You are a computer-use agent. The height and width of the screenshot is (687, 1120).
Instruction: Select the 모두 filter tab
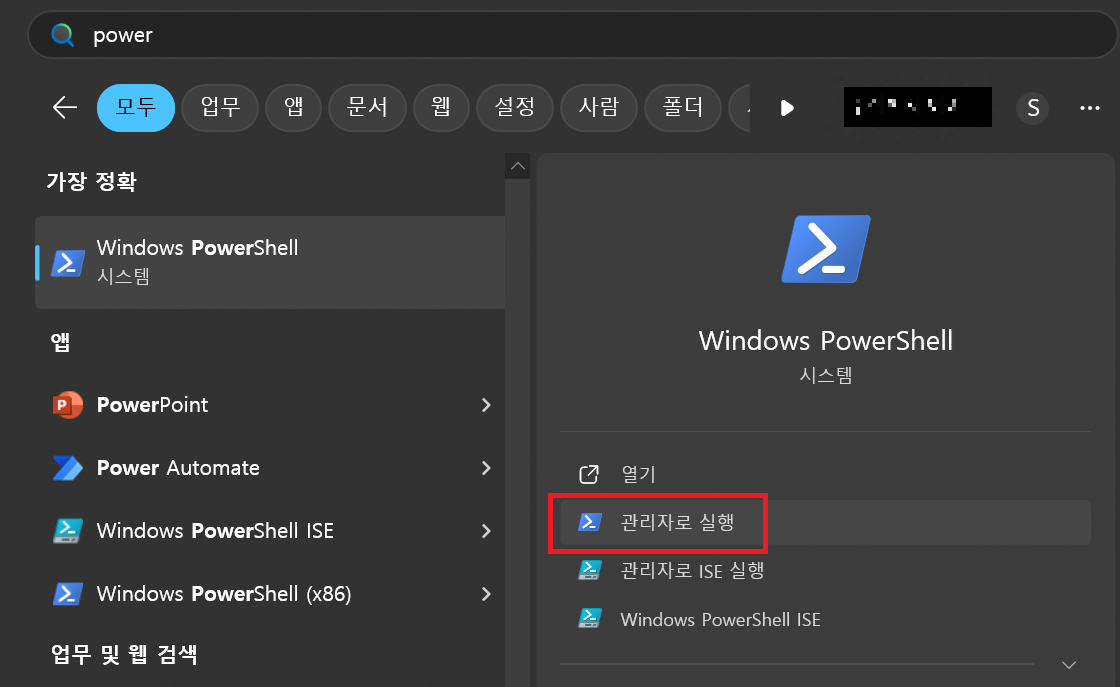[x=136, y=108]
